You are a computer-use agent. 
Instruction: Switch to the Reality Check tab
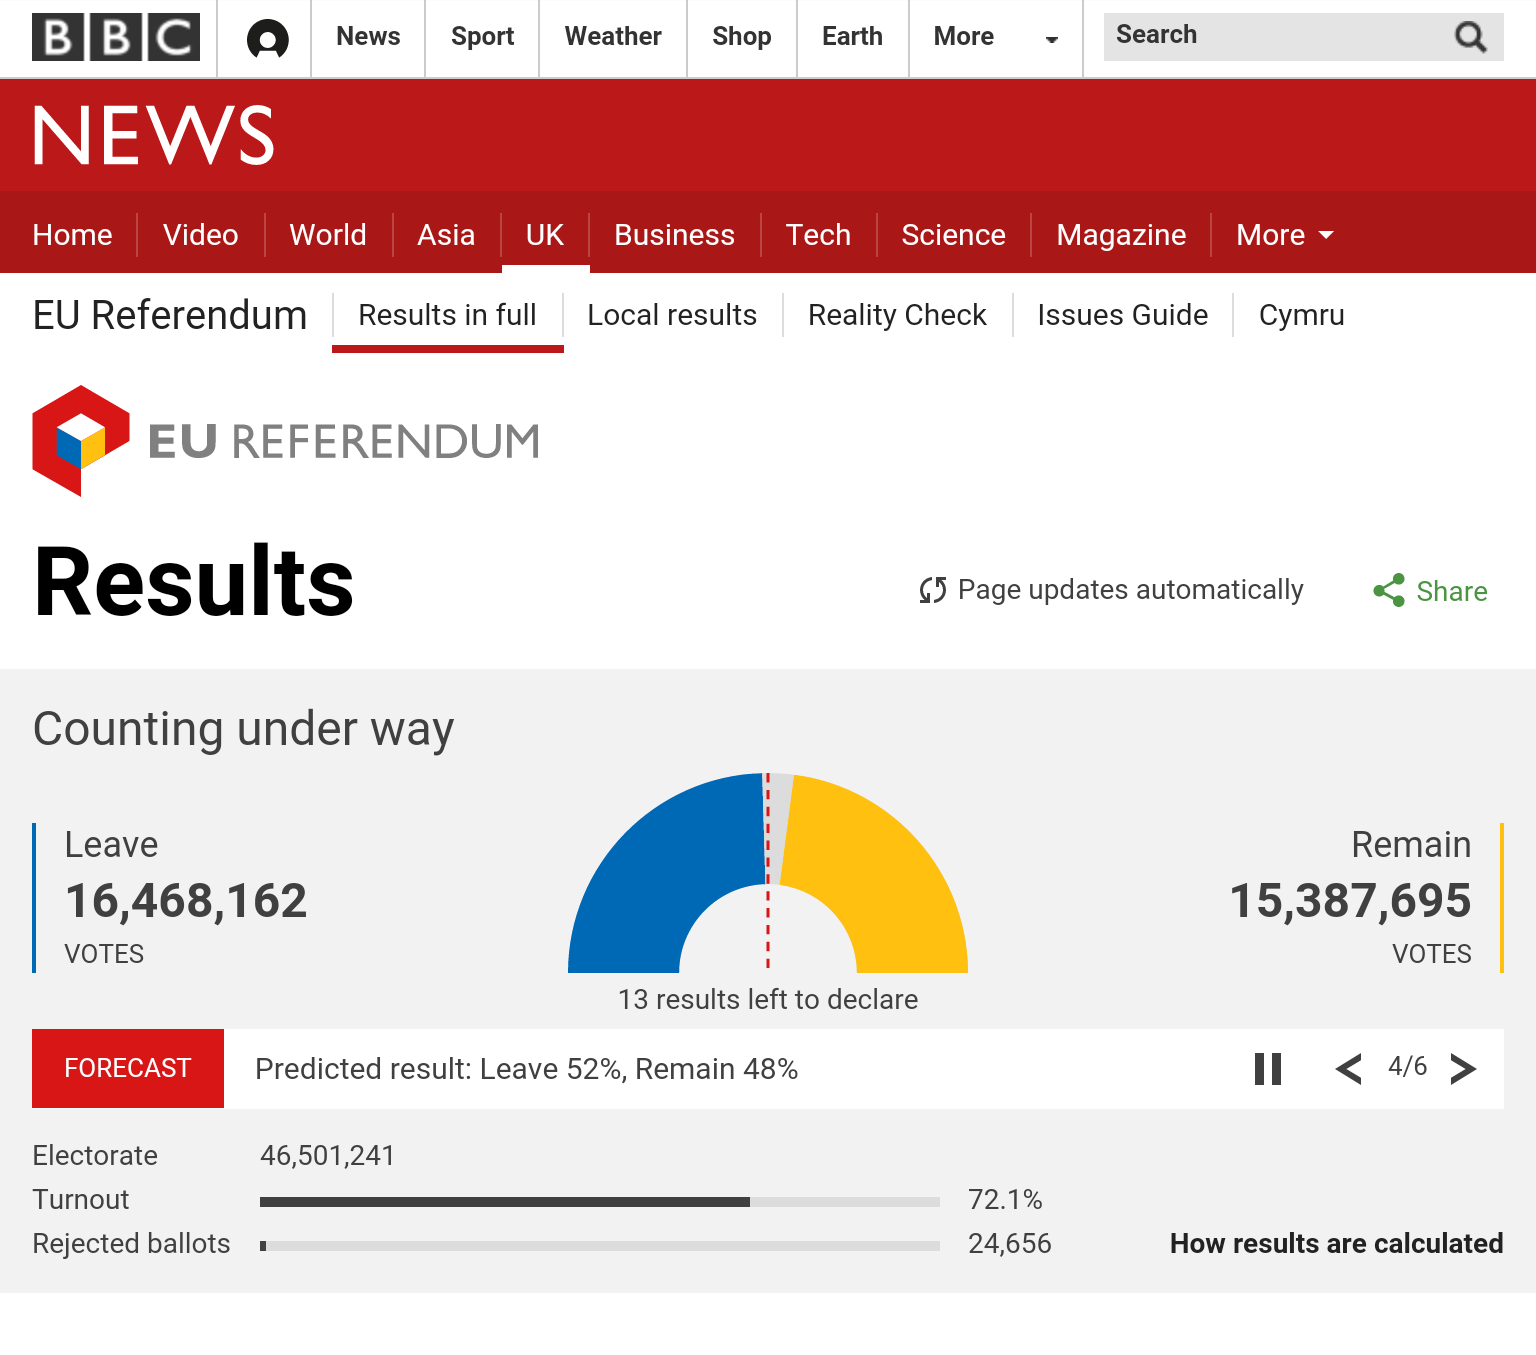(x=897, y=315)
